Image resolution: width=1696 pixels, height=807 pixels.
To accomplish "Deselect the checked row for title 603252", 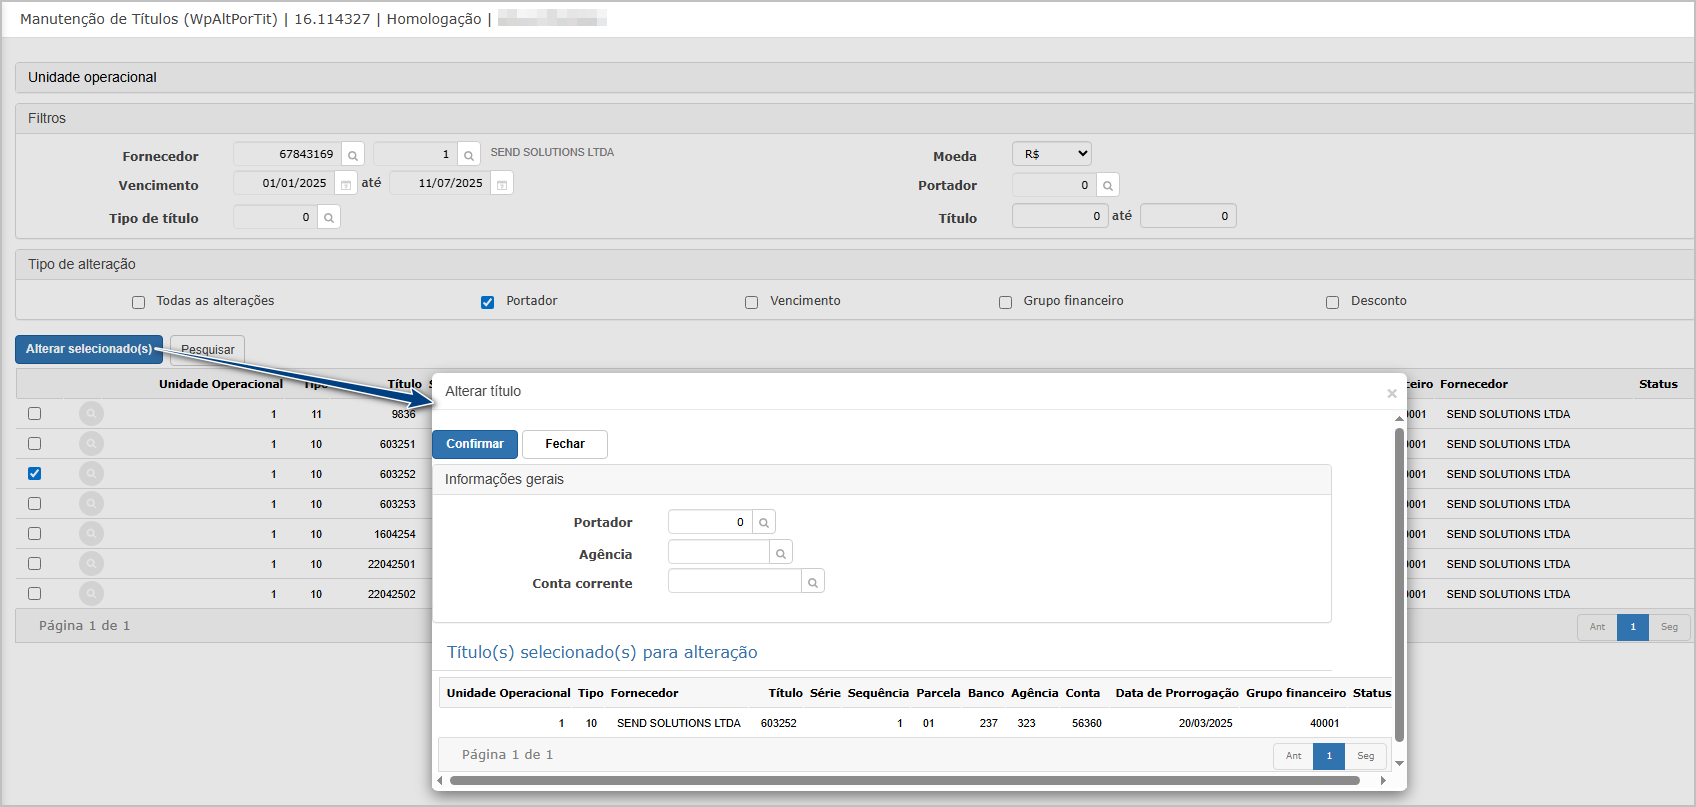I will click(x=34, y=473).
